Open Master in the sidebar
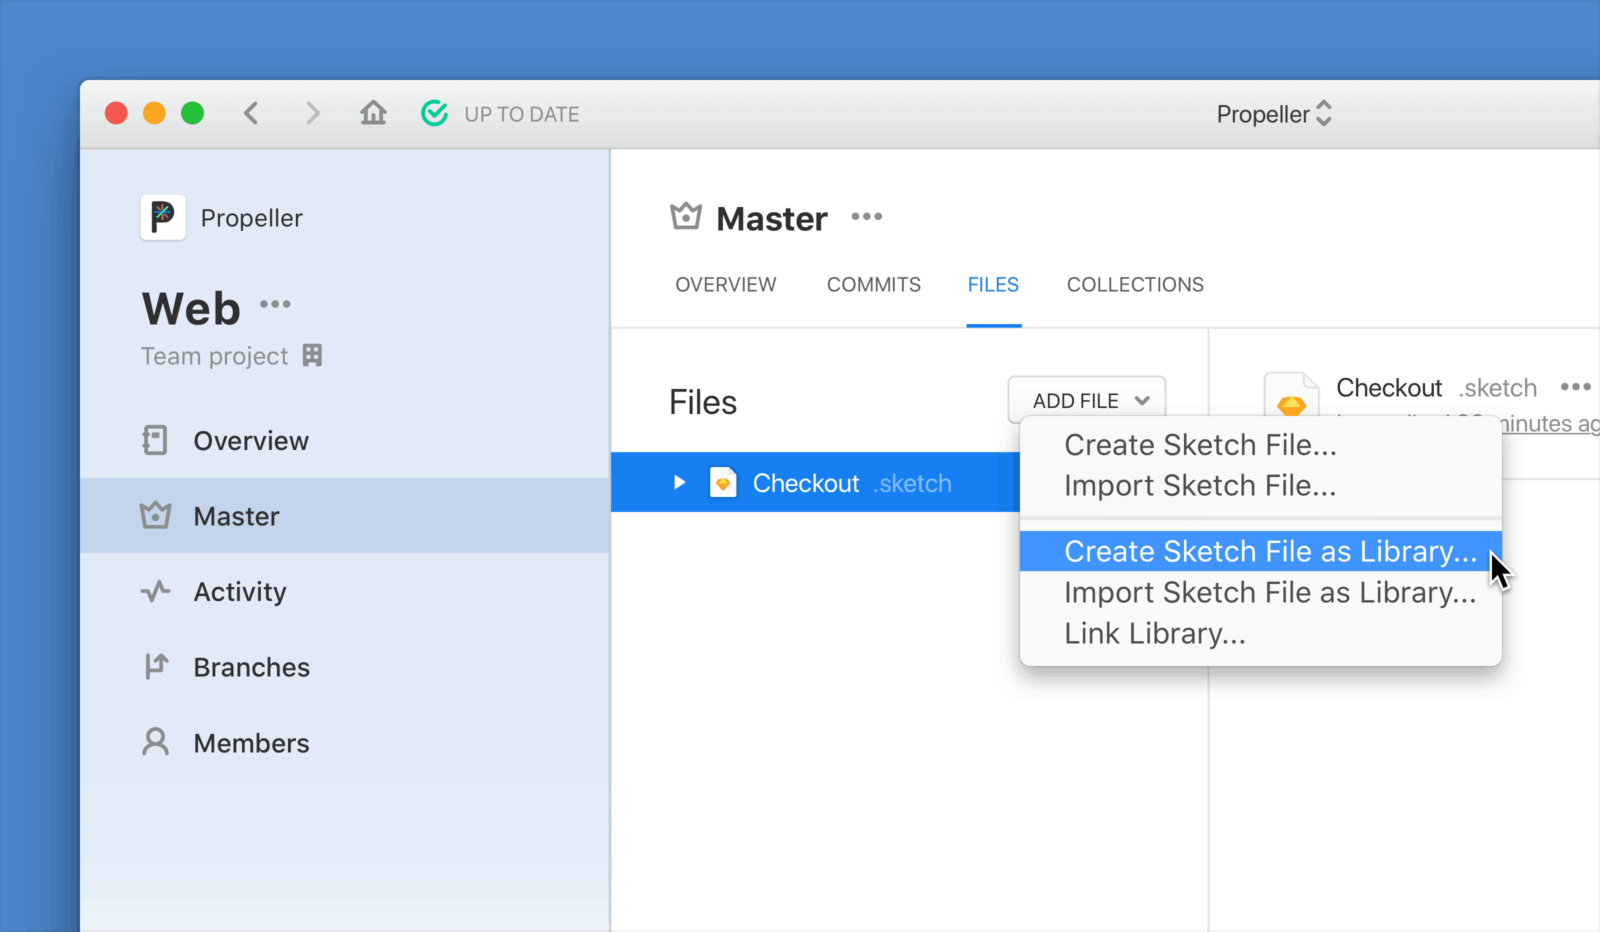 click(x=345, y=515)
